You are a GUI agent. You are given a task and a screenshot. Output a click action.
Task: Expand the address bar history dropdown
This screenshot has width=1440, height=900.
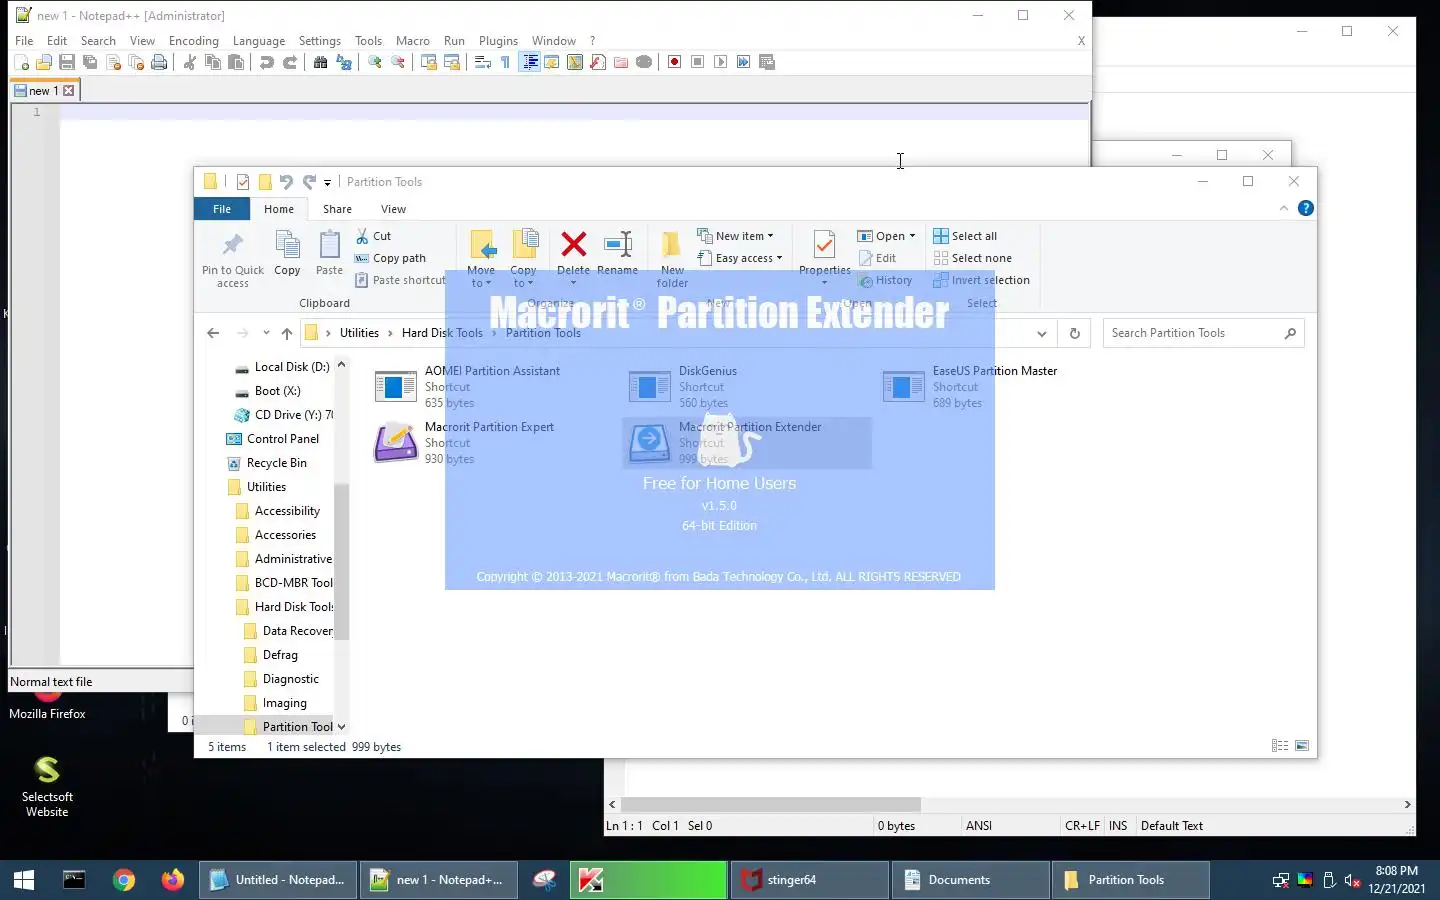1042,333
